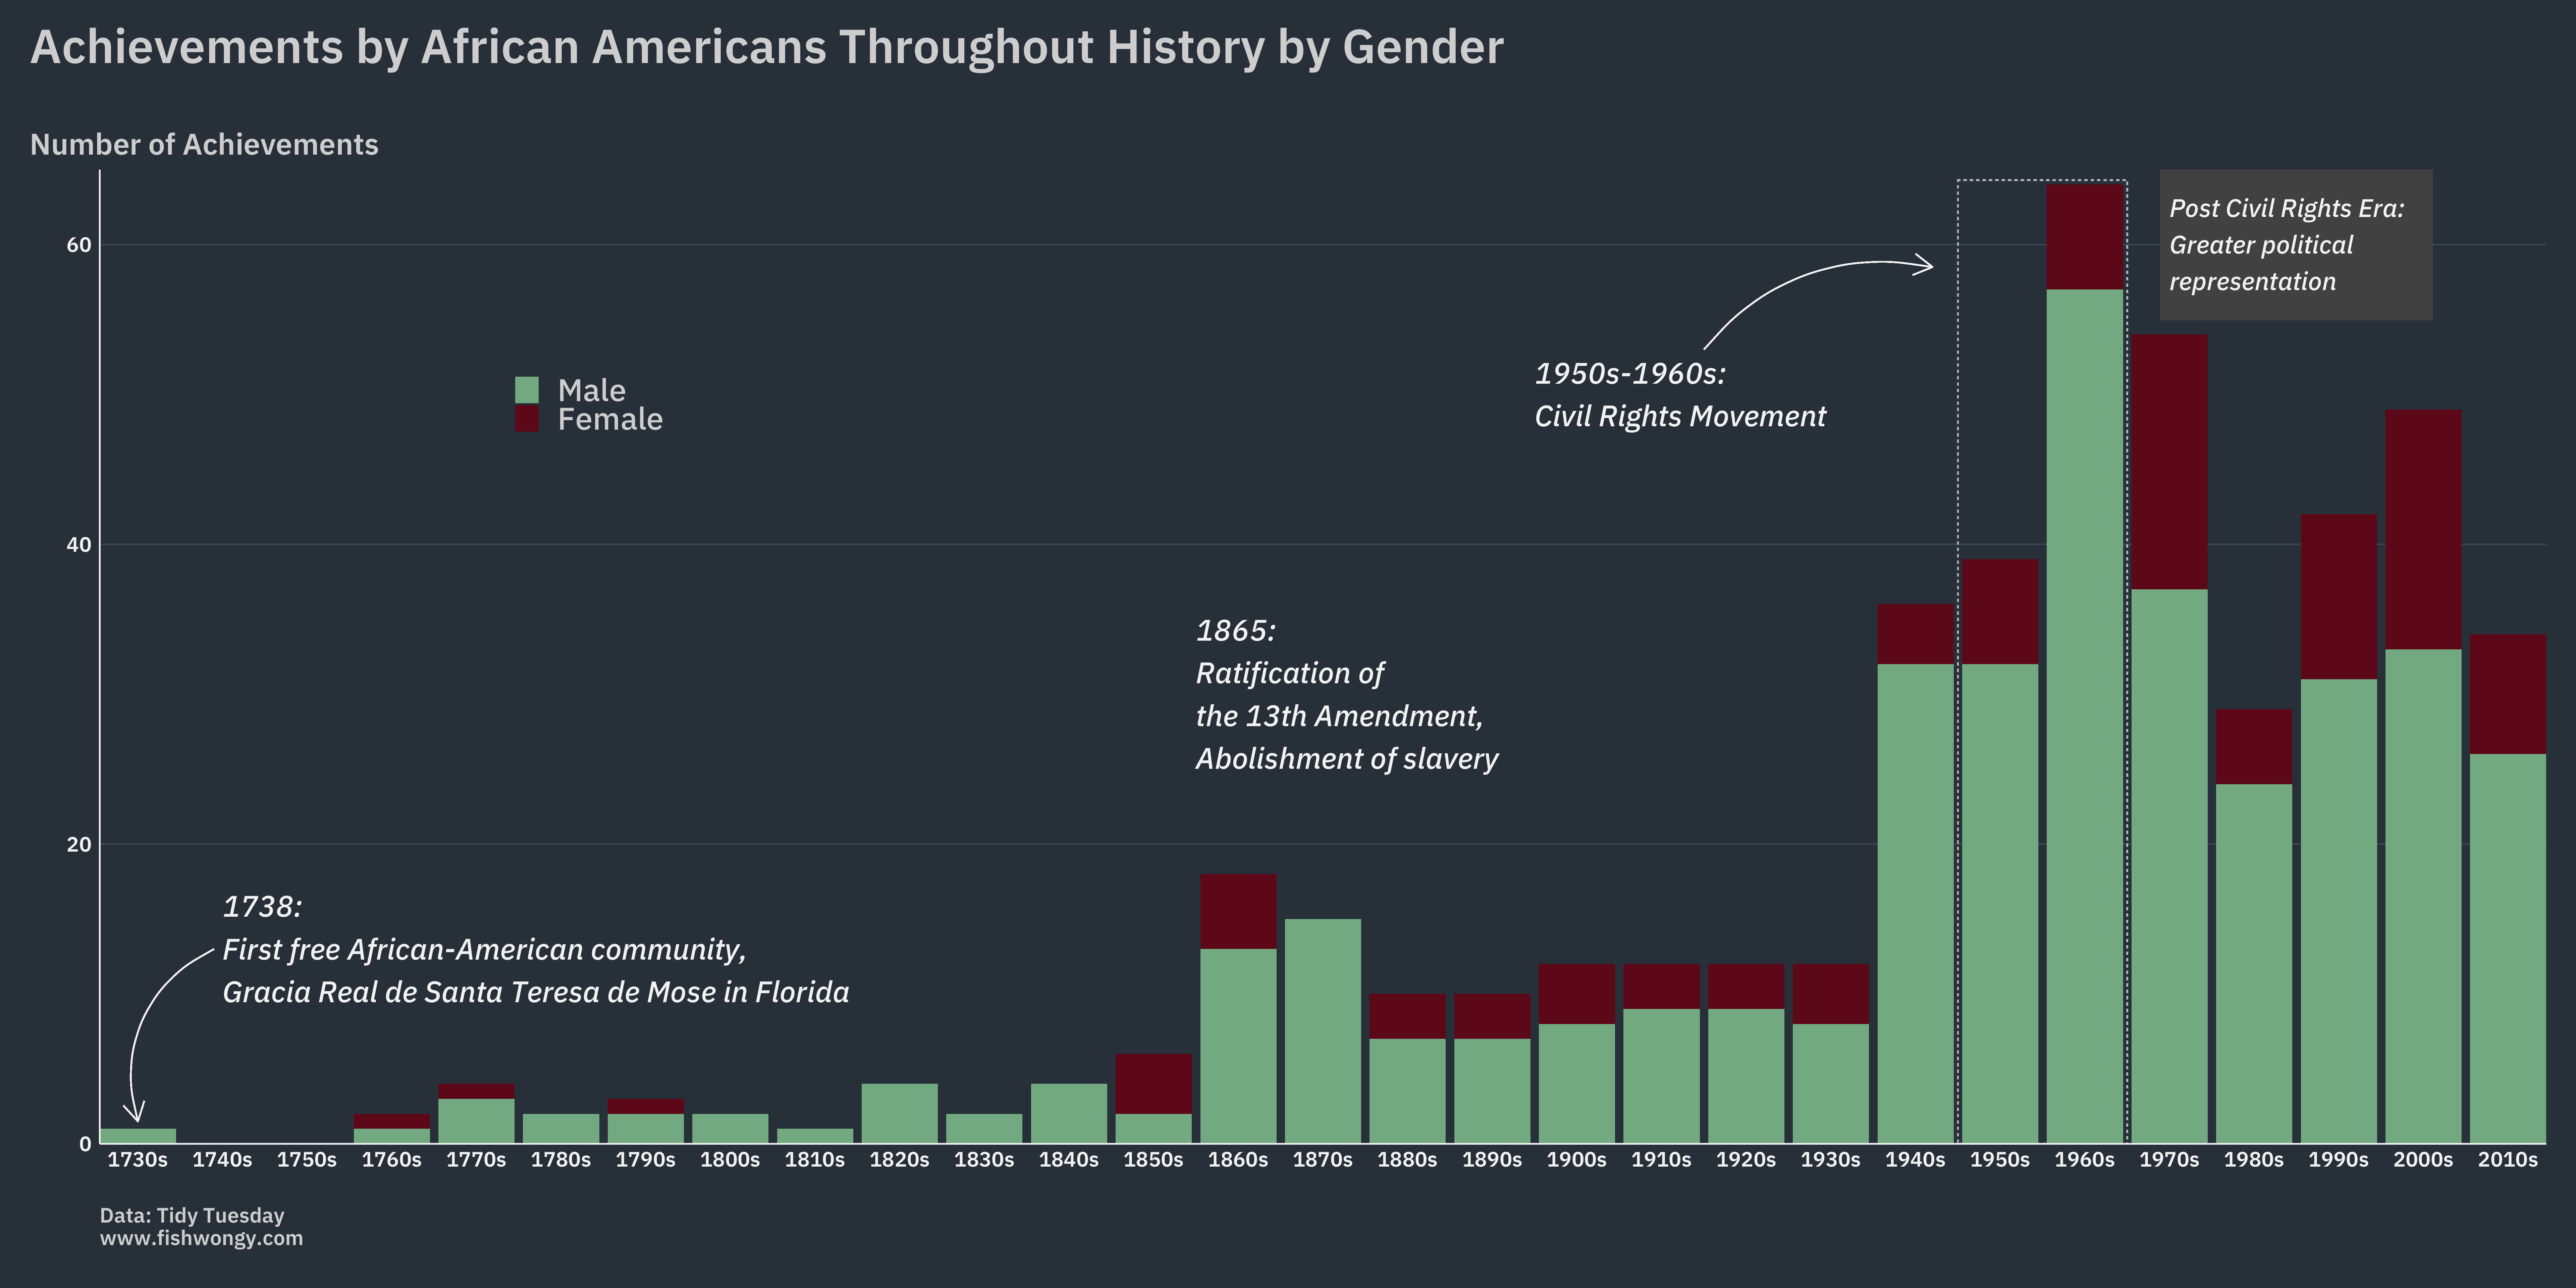Image resolution: width=2576 pixels, height=1288 pixels.
Task: Click the '1900s' x-axis label
Action: point(1577,1160)
